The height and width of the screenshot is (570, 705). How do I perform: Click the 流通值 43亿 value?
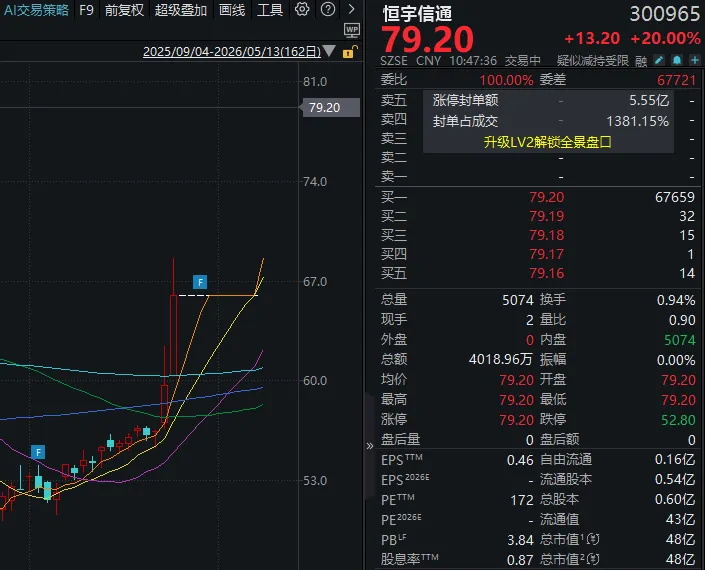680,520
